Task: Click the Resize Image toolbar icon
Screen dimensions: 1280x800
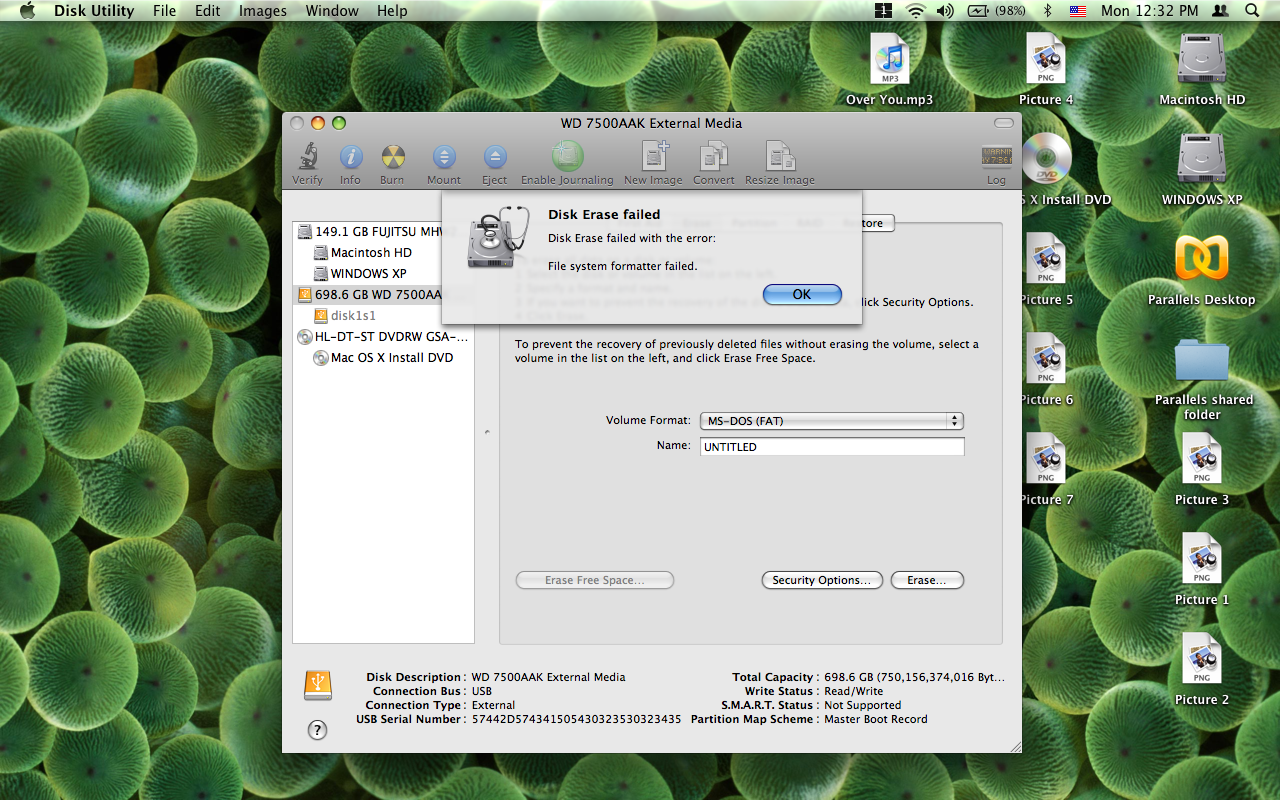Action: [x=780, y=157]
